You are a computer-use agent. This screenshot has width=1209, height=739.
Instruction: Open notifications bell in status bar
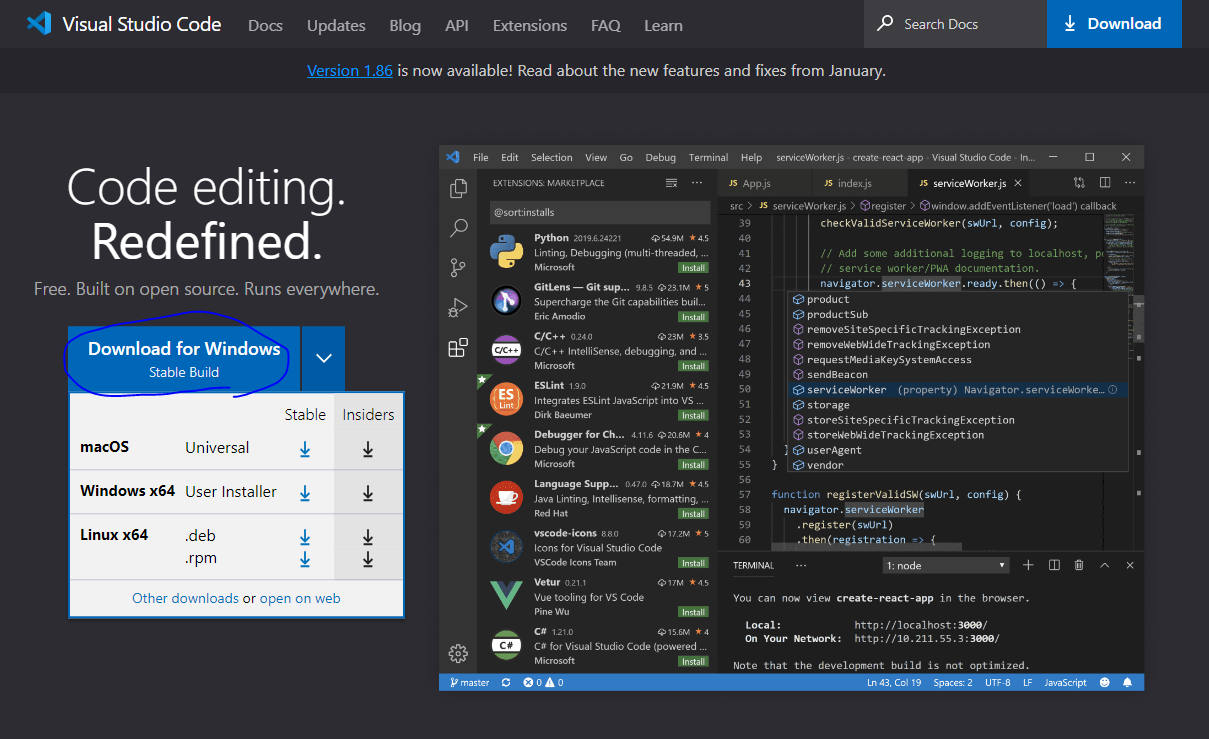tap(1128, 682)
